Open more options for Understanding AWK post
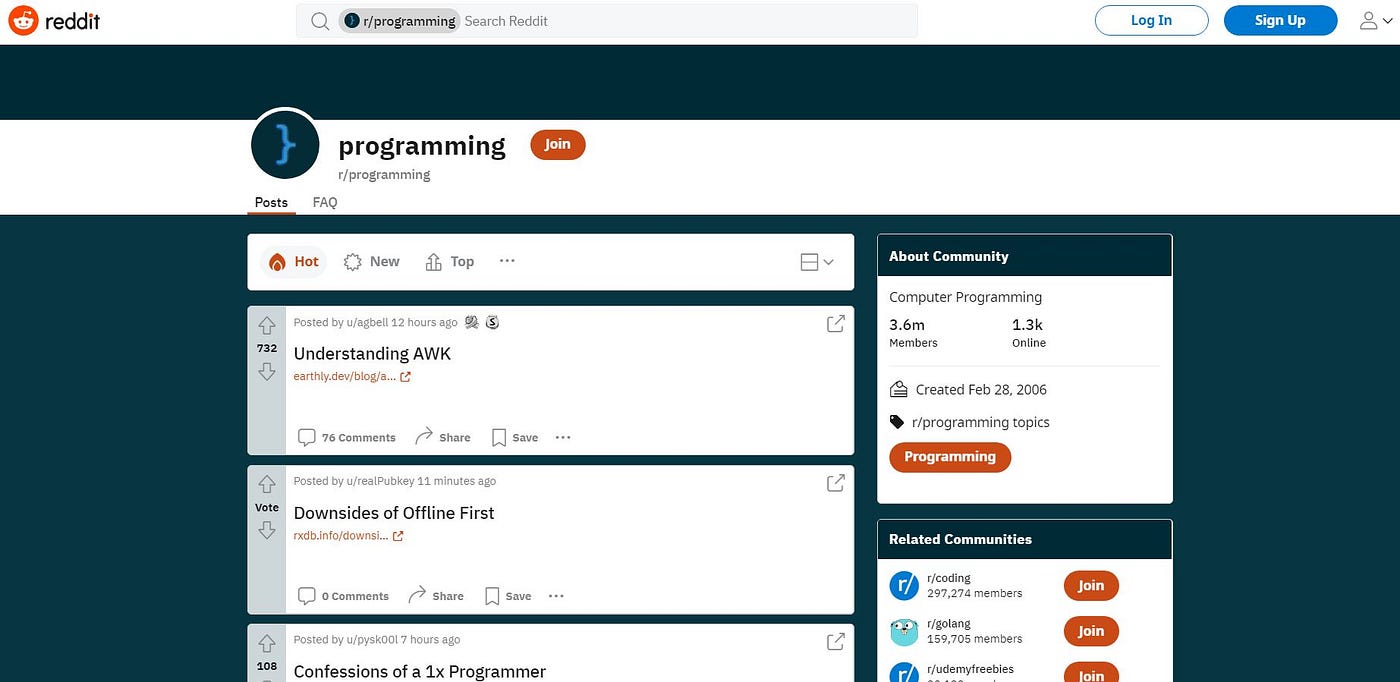 coord(563,437)
